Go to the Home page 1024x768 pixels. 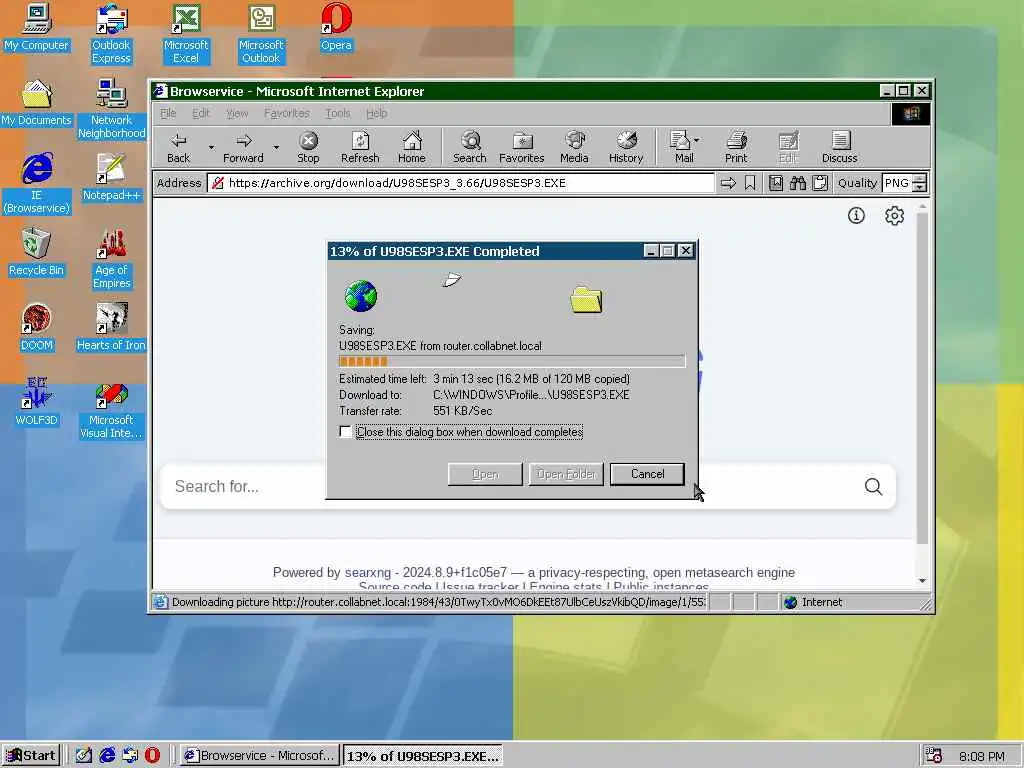point(411,148)
